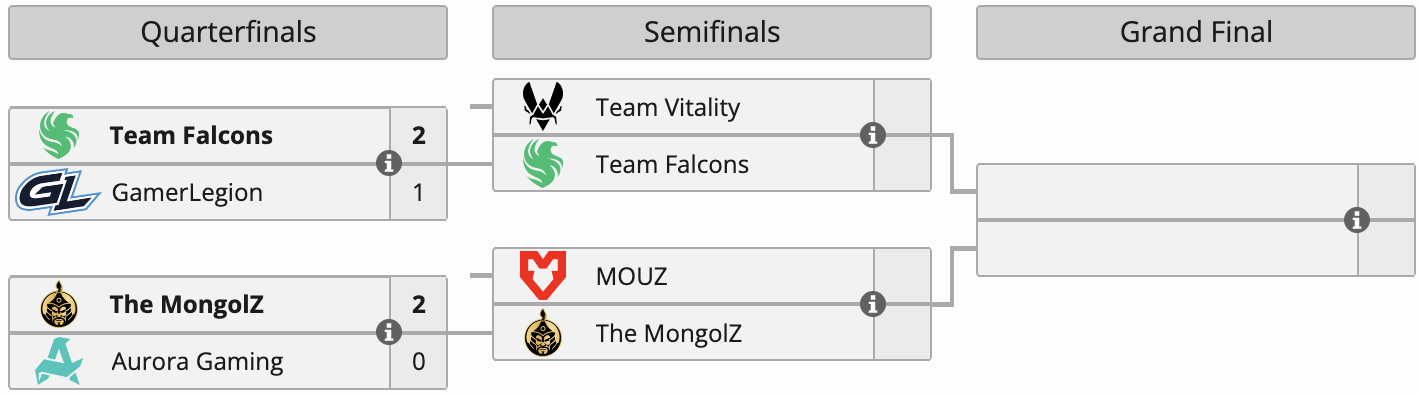The height and width of the screenshot is (396, 1420).
Task: Click the GamerLegion GL logo
Action: tap(57, 192)
